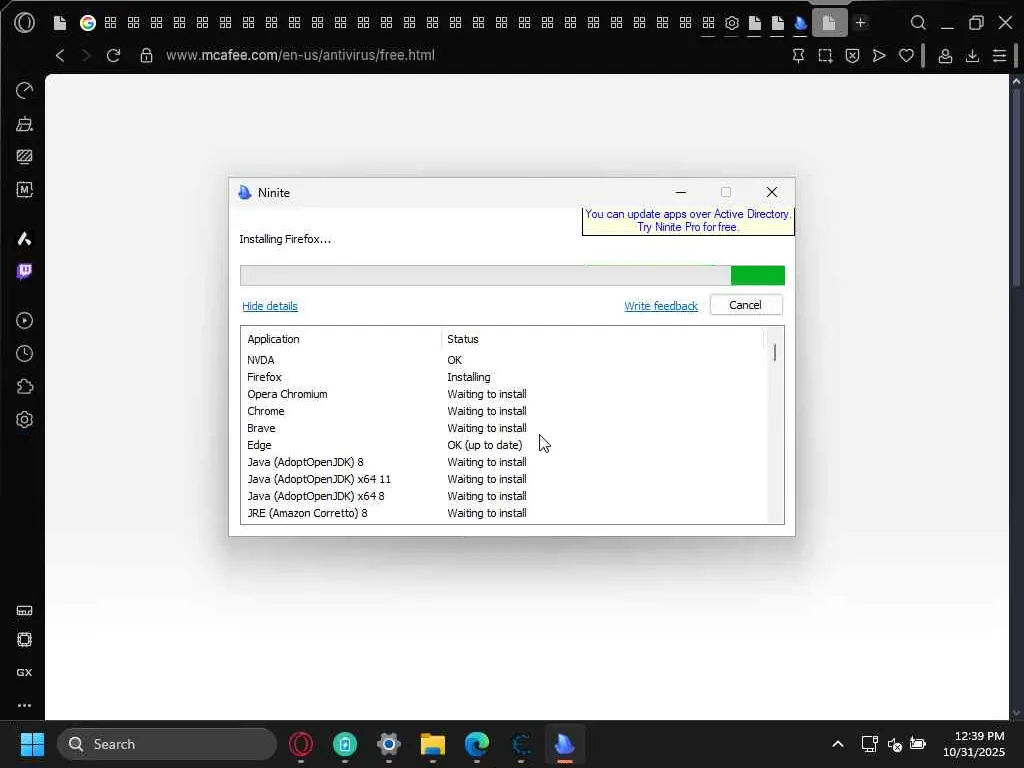Select the Opera Chromium row

pyautogui.click(x=503, y=394)
